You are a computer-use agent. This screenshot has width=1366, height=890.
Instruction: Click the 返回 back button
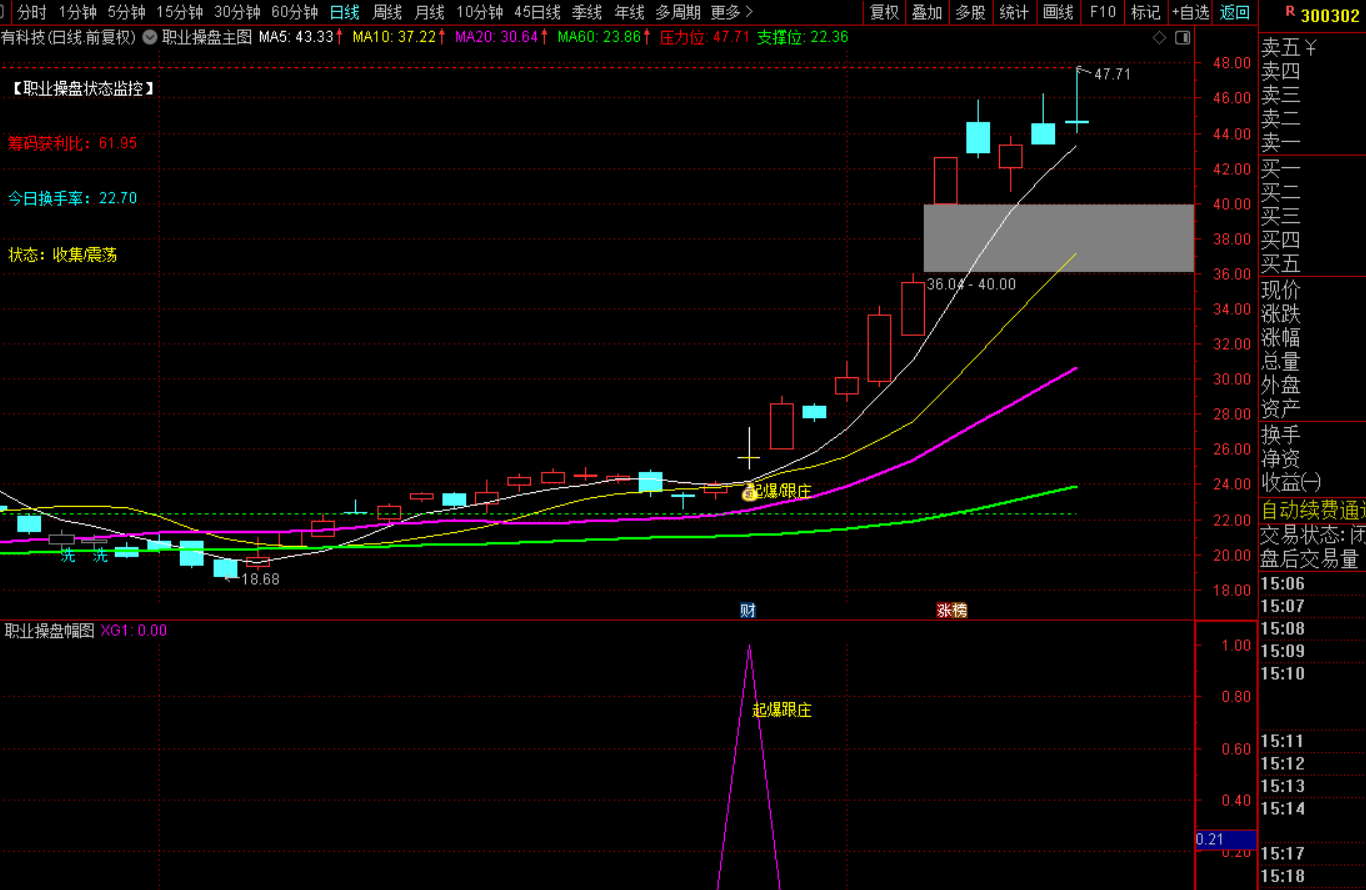coord(1235,12)
